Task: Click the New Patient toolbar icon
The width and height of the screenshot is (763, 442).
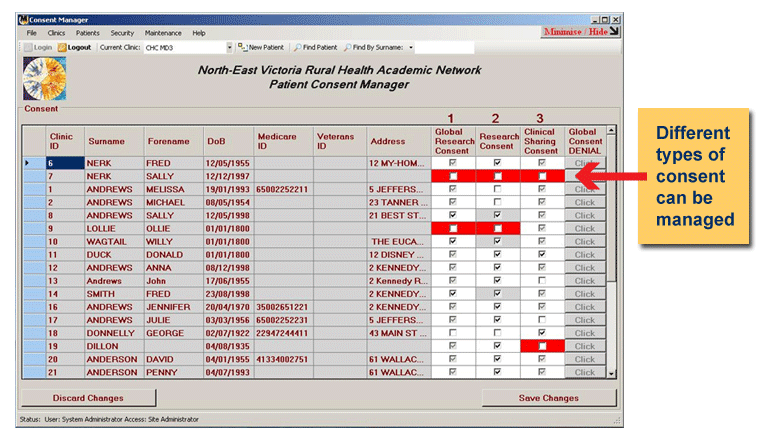Action: click(242, 47)
